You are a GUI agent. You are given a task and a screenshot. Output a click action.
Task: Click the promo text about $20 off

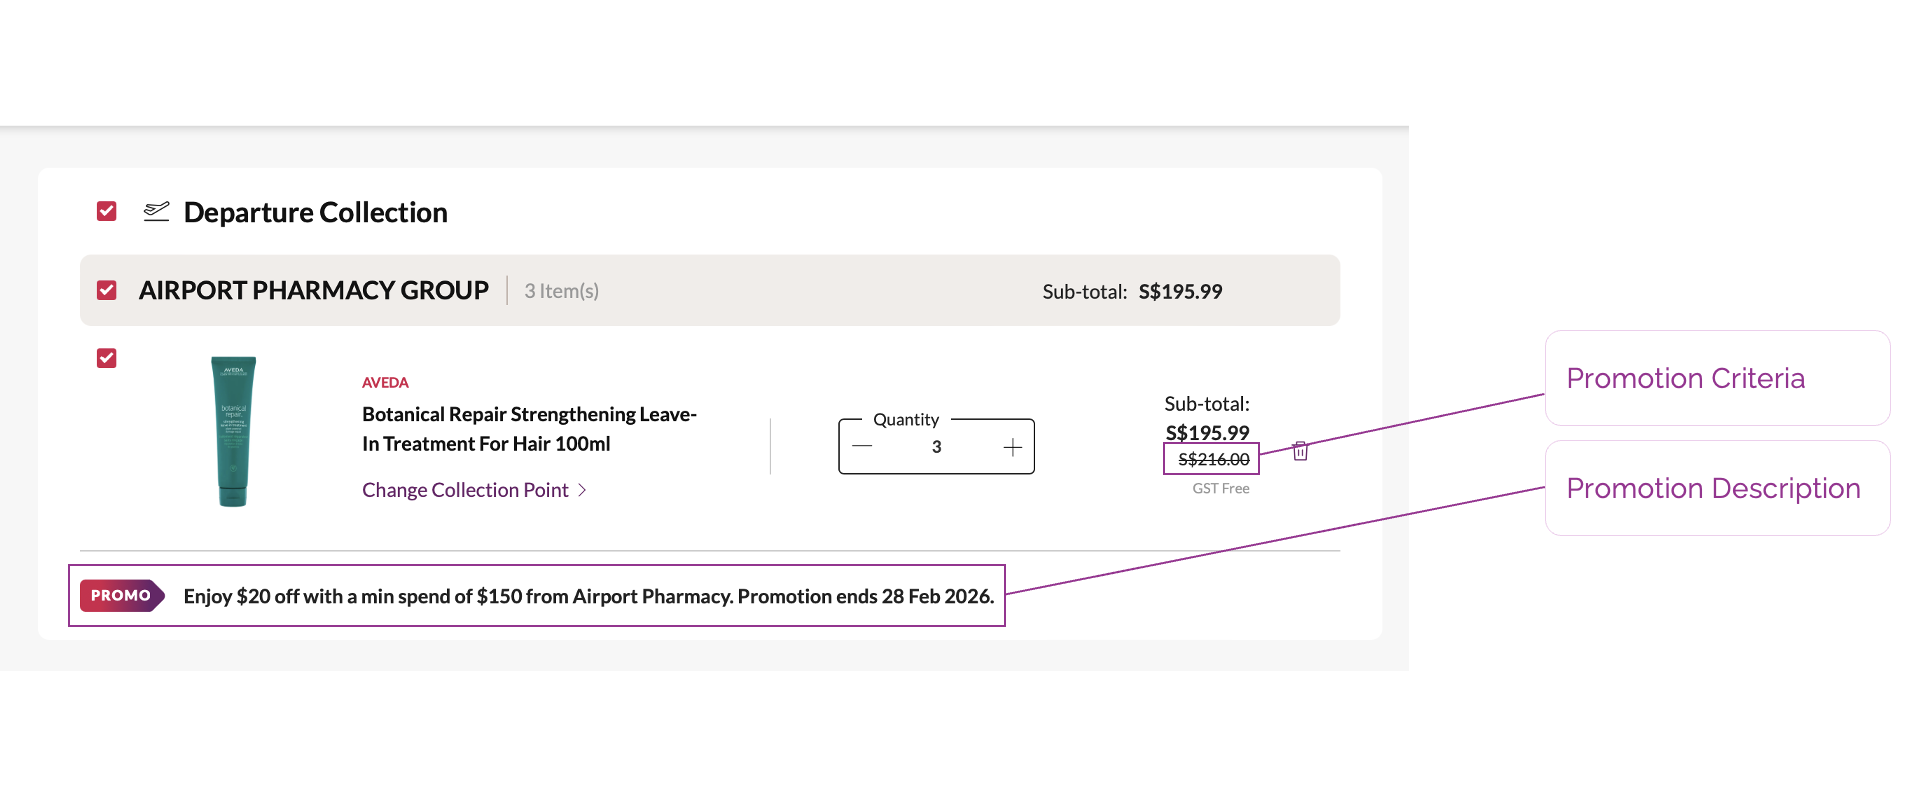[588, 596]
